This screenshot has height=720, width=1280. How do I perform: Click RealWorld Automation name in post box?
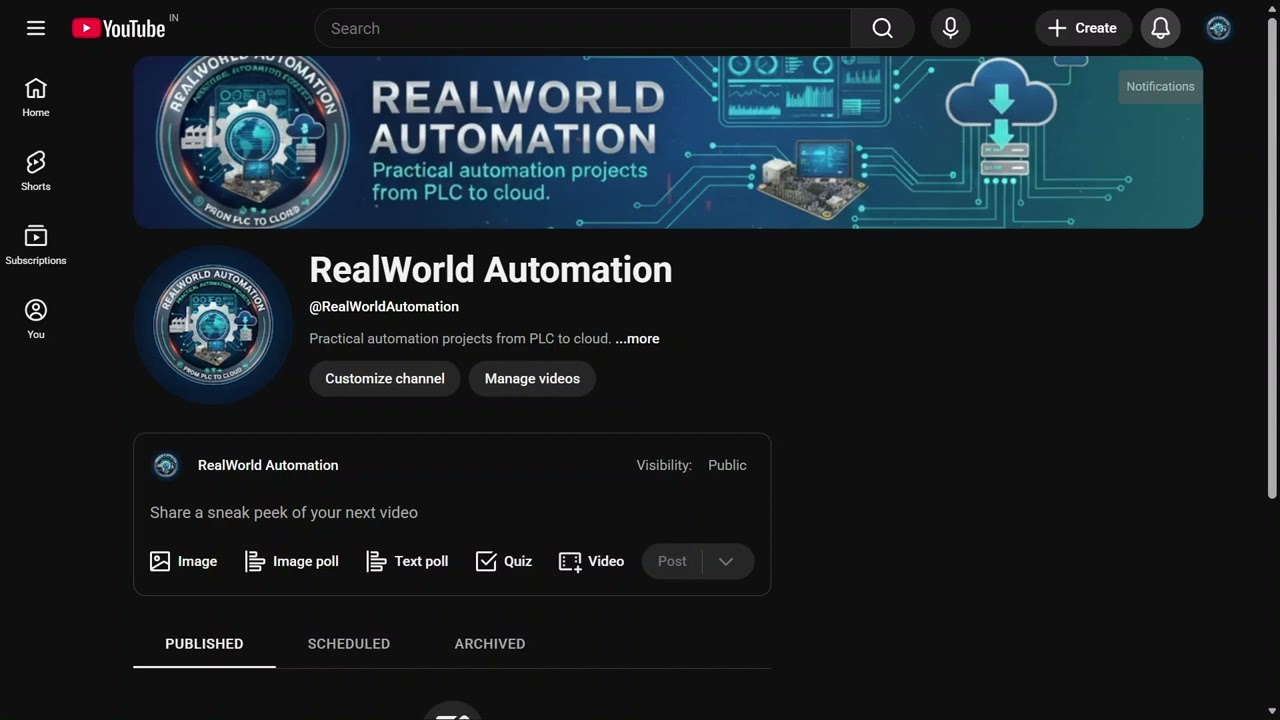point(268,465)
